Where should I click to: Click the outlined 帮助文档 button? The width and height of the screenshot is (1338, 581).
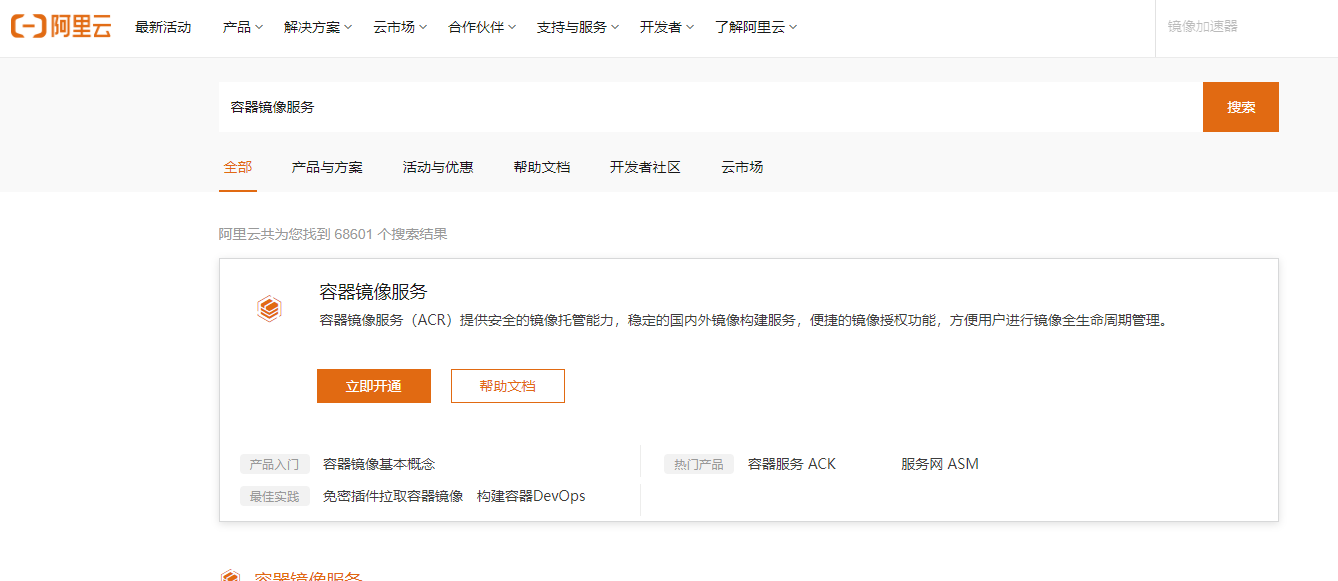508,386
